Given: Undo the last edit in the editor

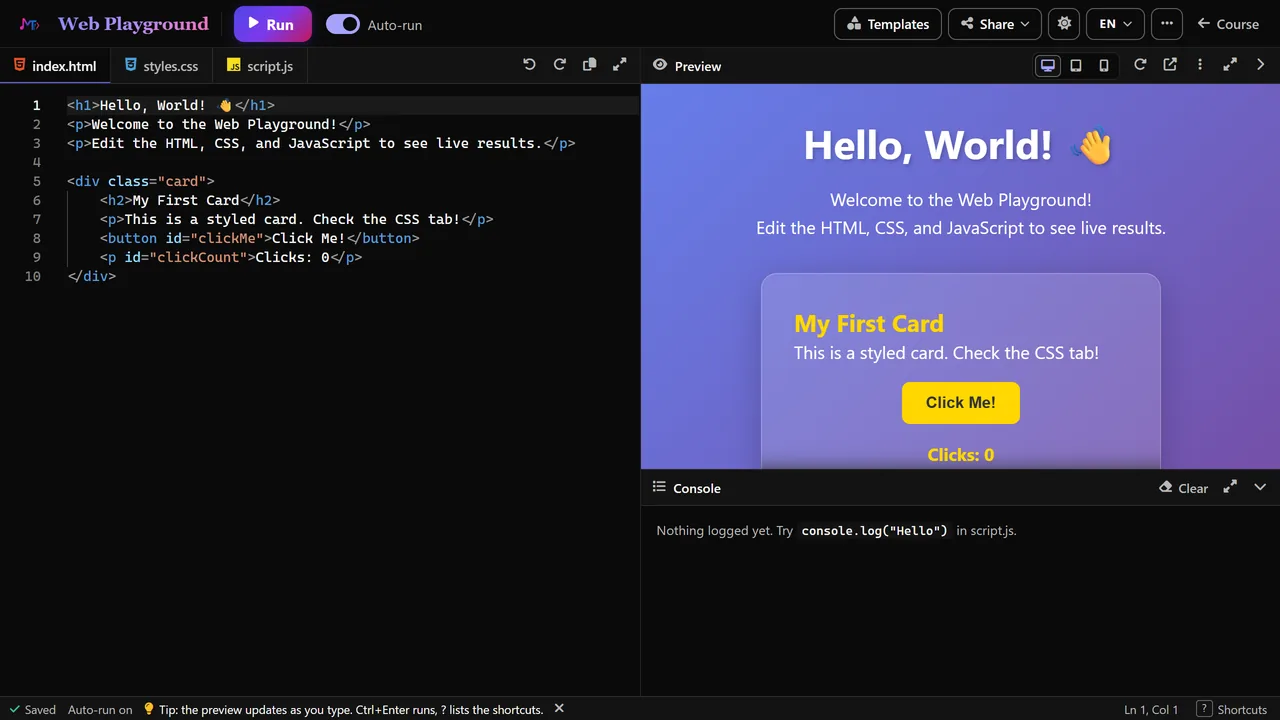Looking at the screenshot, I should [x=530, y=65].
